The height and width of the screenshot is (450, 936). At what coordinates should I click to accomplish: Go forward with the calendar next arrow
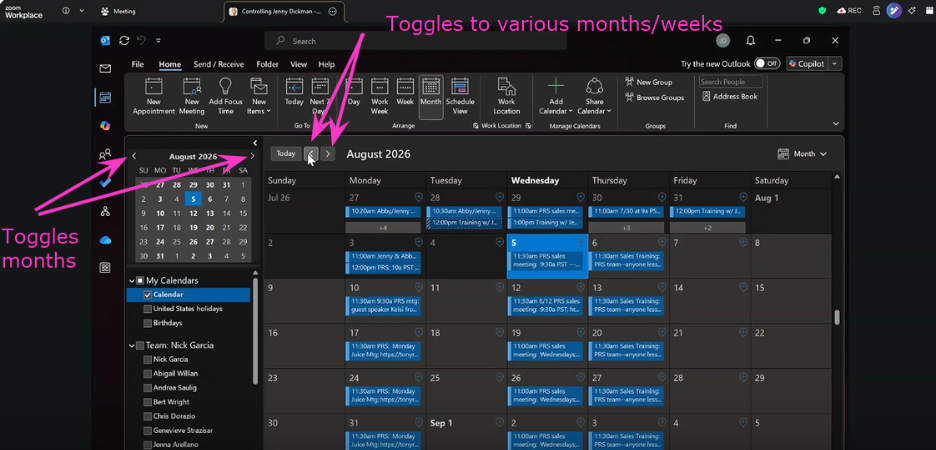(x=328, y=154)
